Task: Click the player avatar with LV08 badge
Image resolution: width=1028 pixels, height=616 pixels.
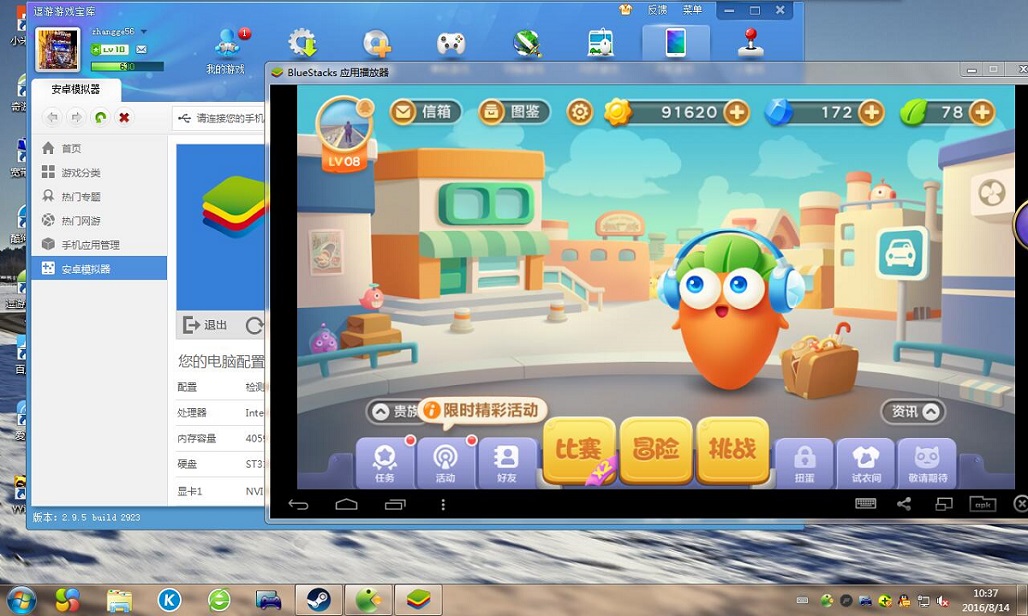Action: pos(344,133)
